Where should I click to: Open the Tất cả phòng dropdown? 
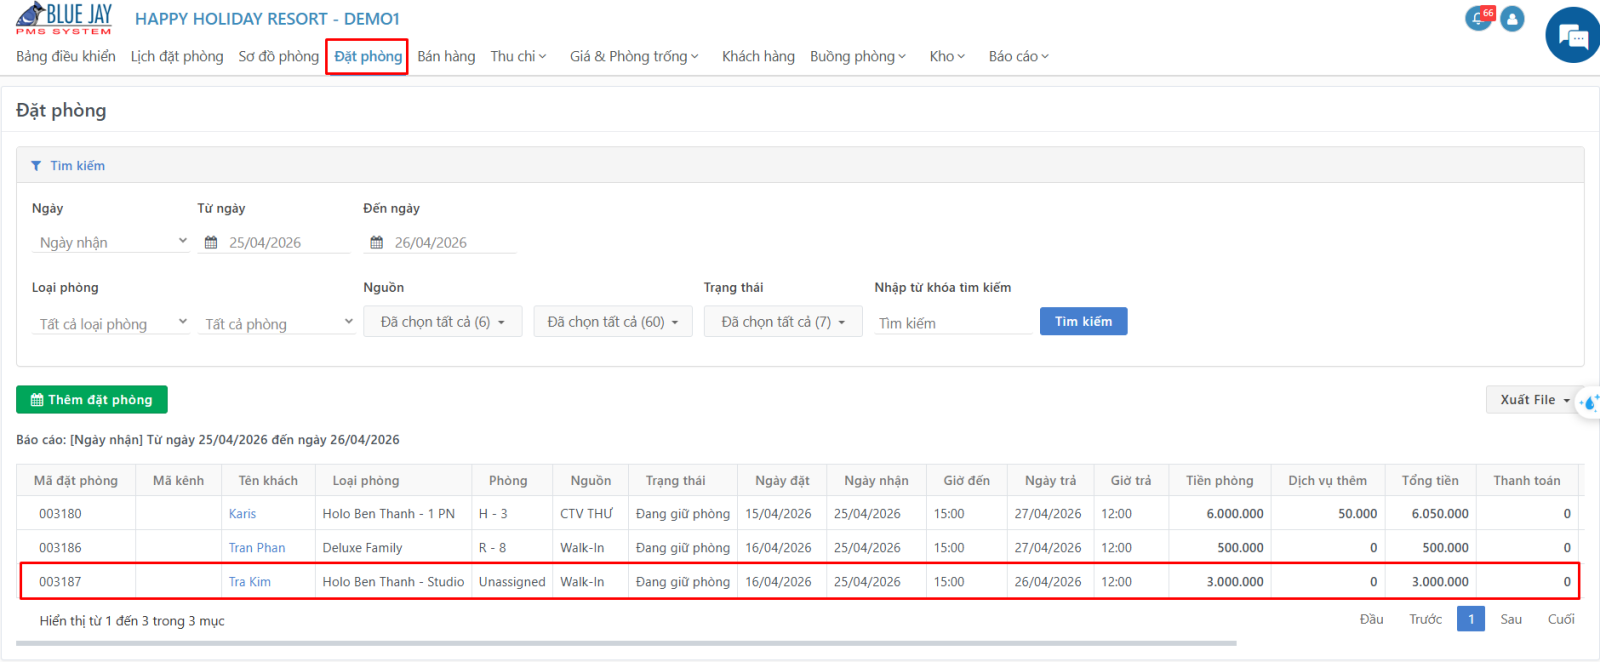point(276,324)
